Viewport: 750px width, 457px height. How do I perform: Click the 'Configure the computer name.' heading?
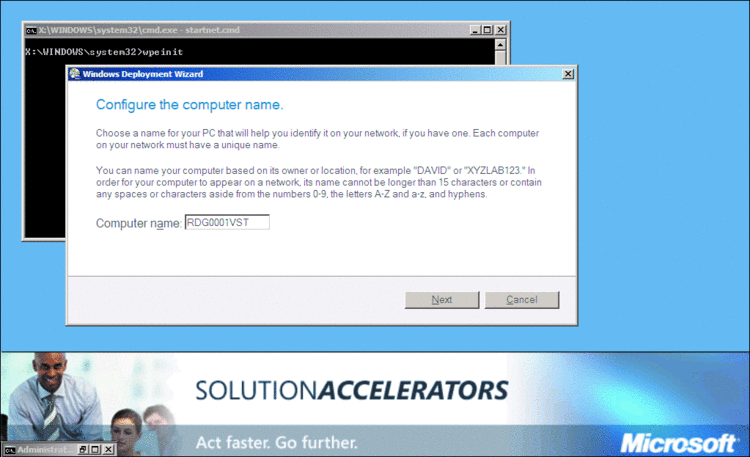(189, 105)
